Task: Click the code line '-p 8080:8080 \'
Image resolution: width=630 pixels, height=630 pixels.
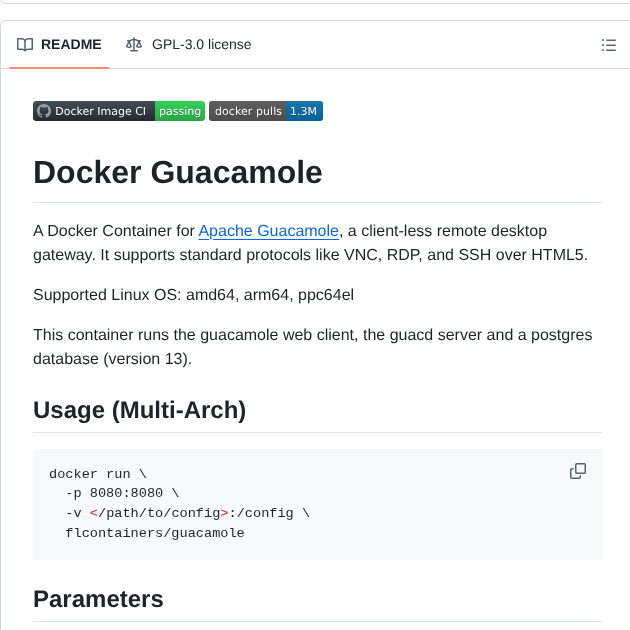Action: pos(122,493)
